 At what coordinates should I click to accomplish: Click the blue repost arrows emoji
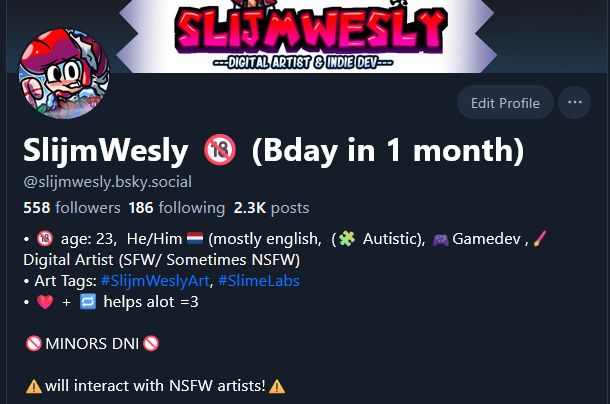pos(88,302)
